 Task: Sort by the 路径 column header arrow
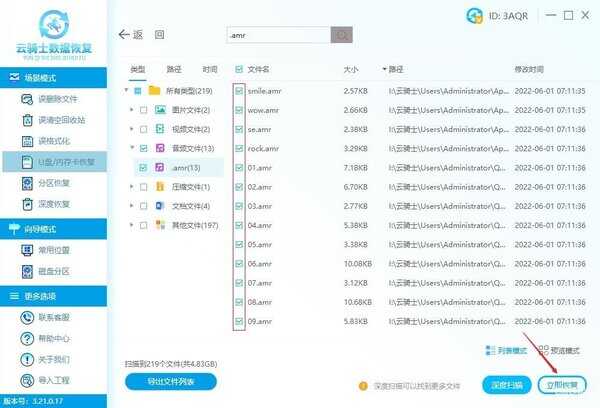pos(384,69)
